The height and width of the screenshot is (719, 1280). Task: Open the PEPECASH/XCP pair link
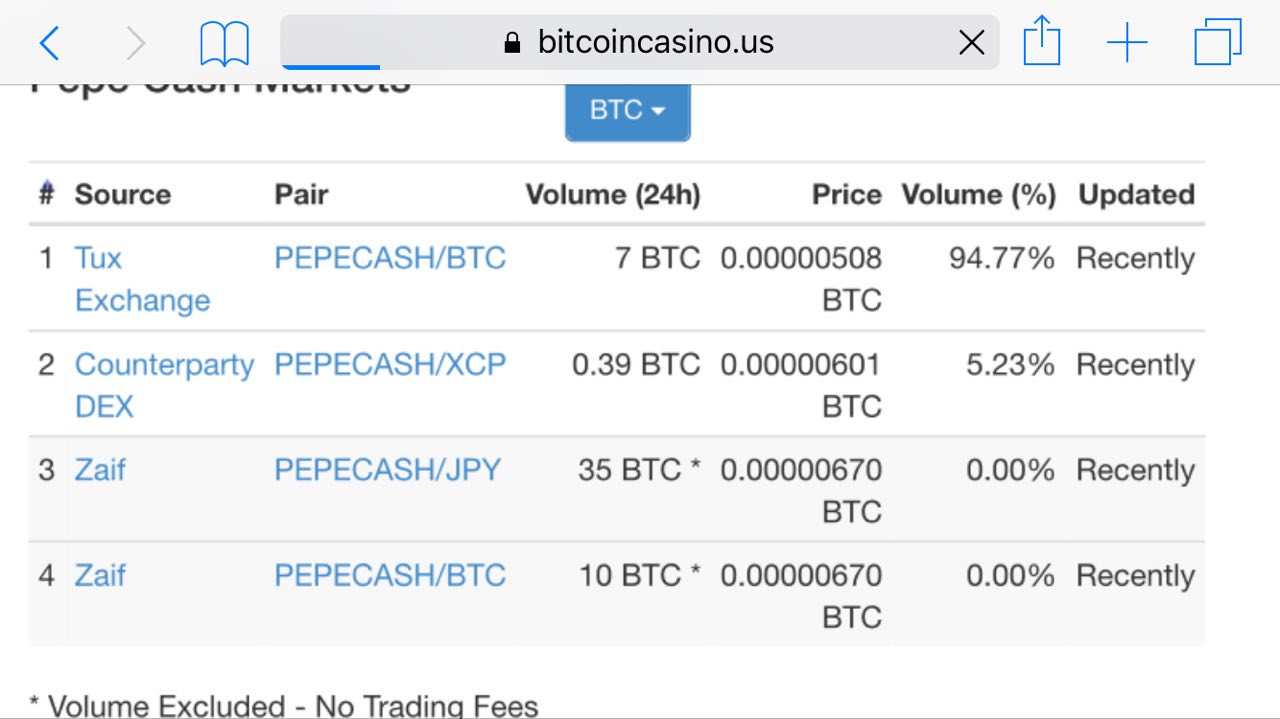(x=390, y=364)
